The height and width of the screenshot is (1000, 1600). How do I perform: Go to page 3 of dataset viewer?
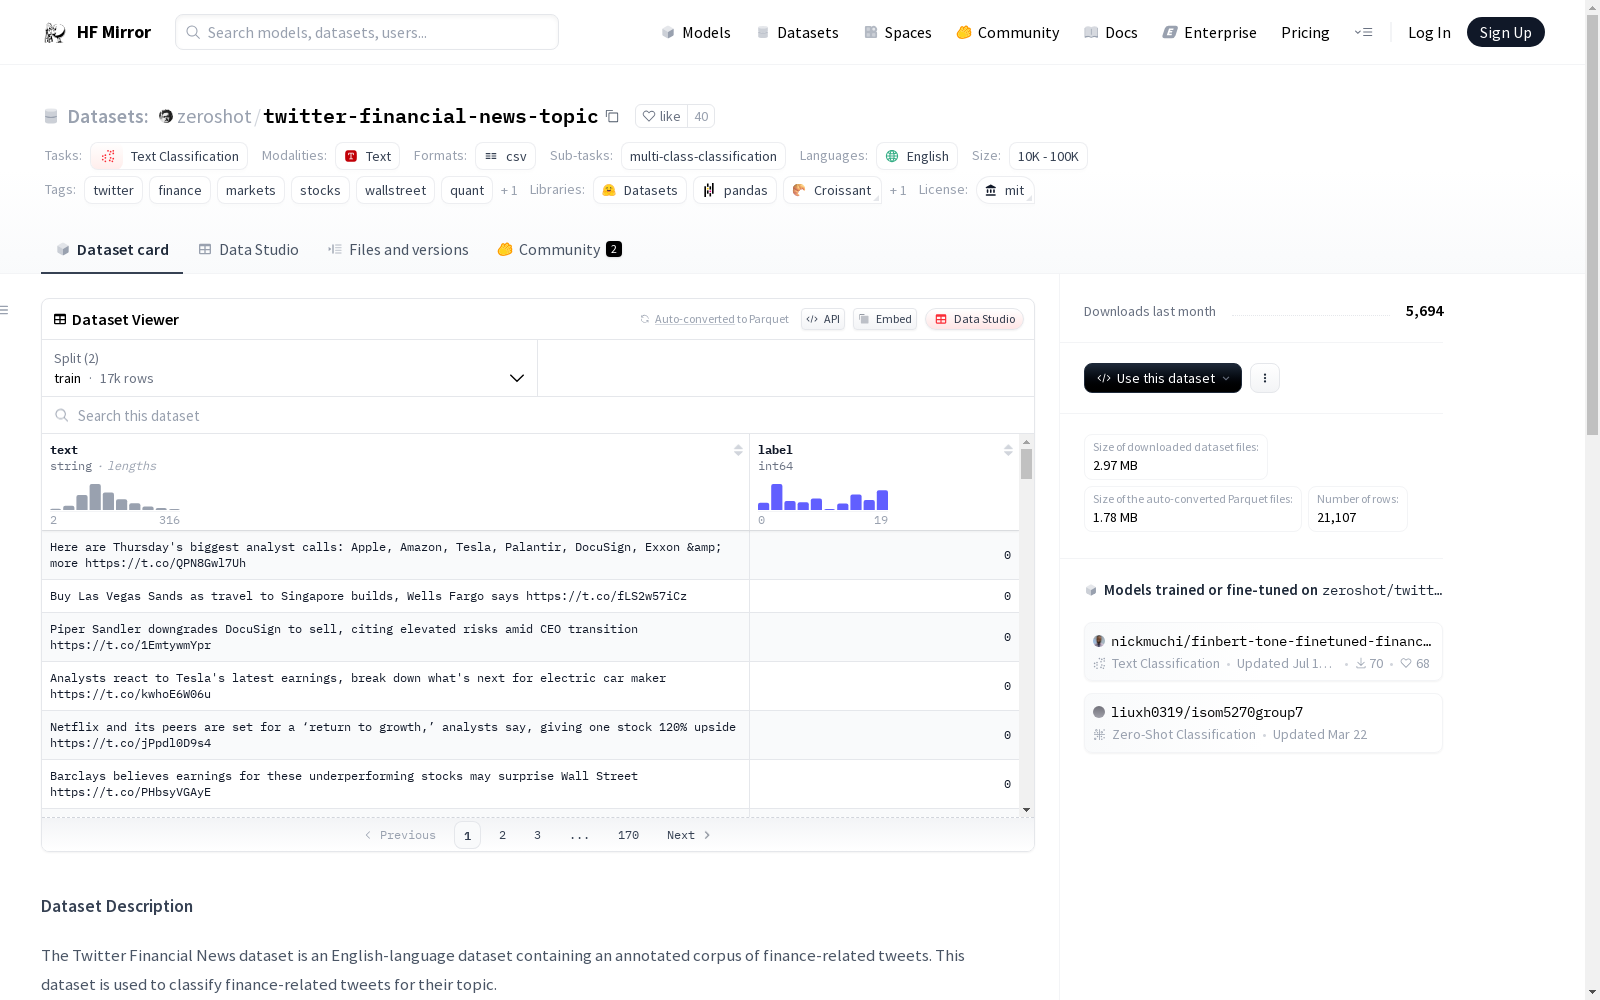tap(537, 835)
